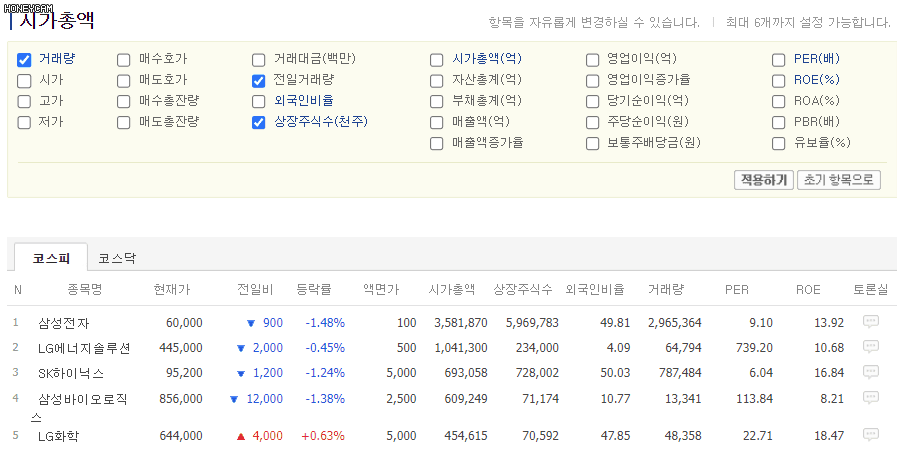Switch to the 코스닥 tab
897x457 pixels.
[x=117, y=258]
